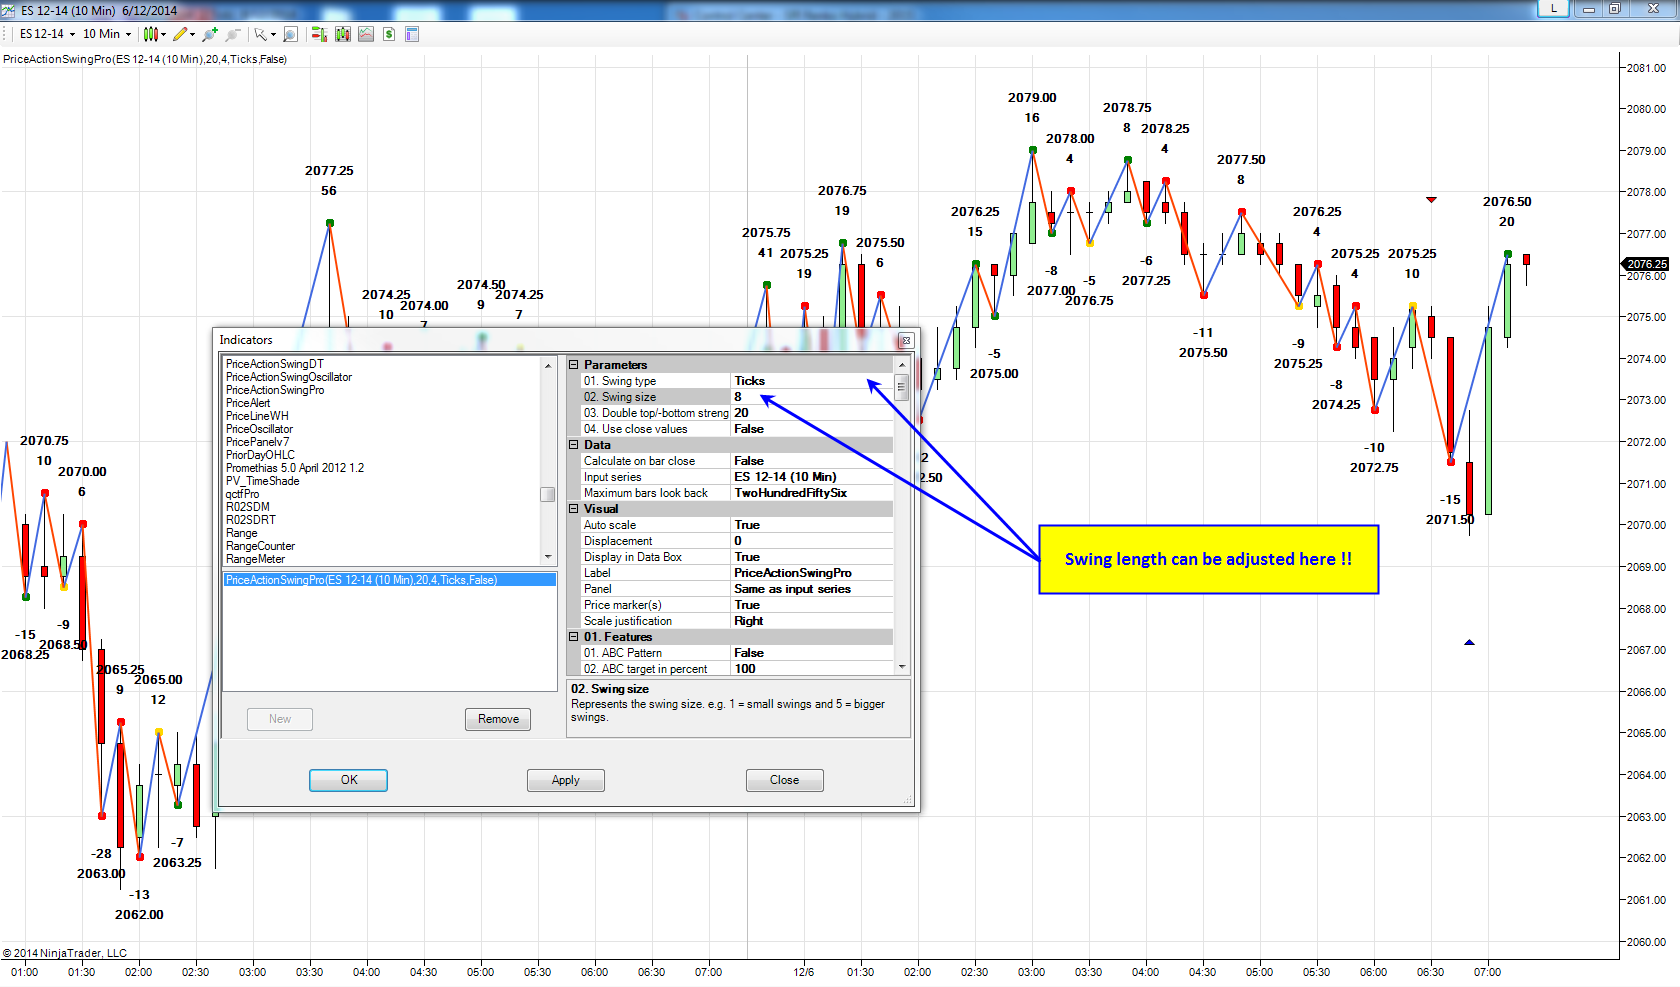The image size is (1680, 987).
Task: Collapse the Data section
Action: [x=574, y=445]
